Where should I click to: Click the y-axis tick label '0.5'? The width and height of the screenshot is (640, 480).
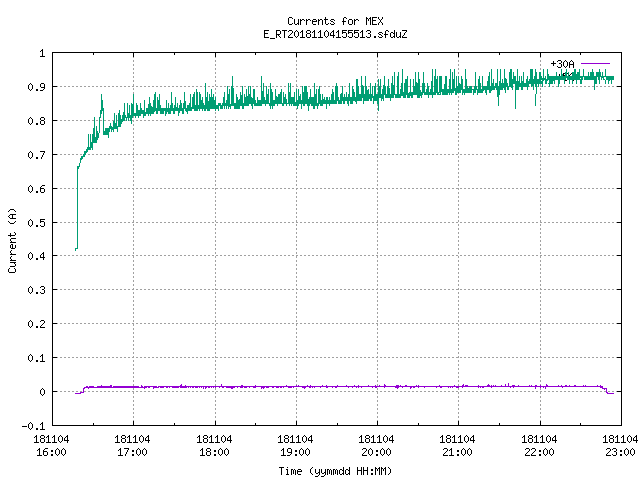(x=36, y=223)
